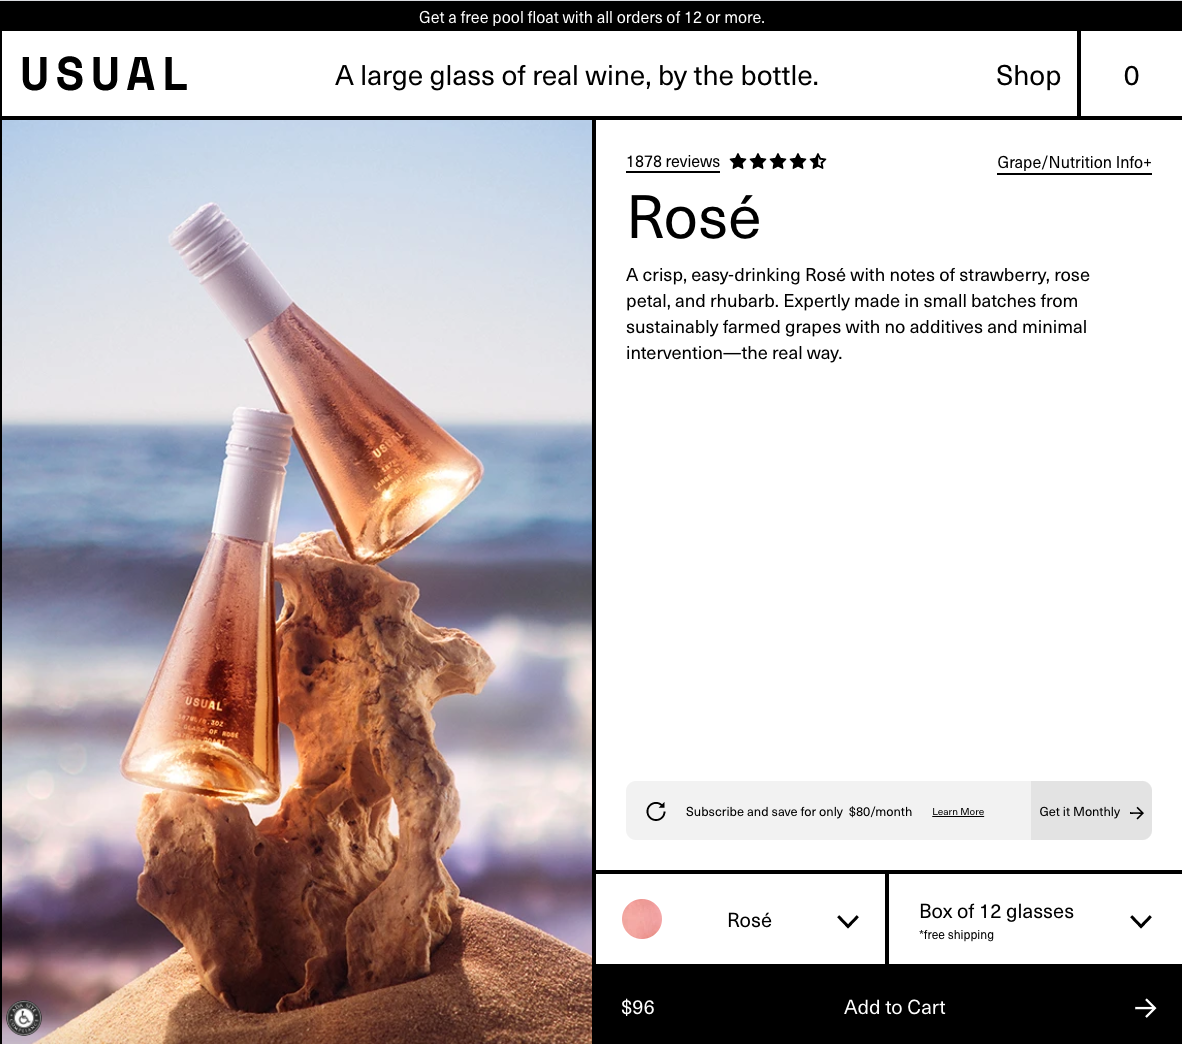Click the free pool float promo banner
Viewport: 1182px width, 1044px height.
tap(591, 17)
